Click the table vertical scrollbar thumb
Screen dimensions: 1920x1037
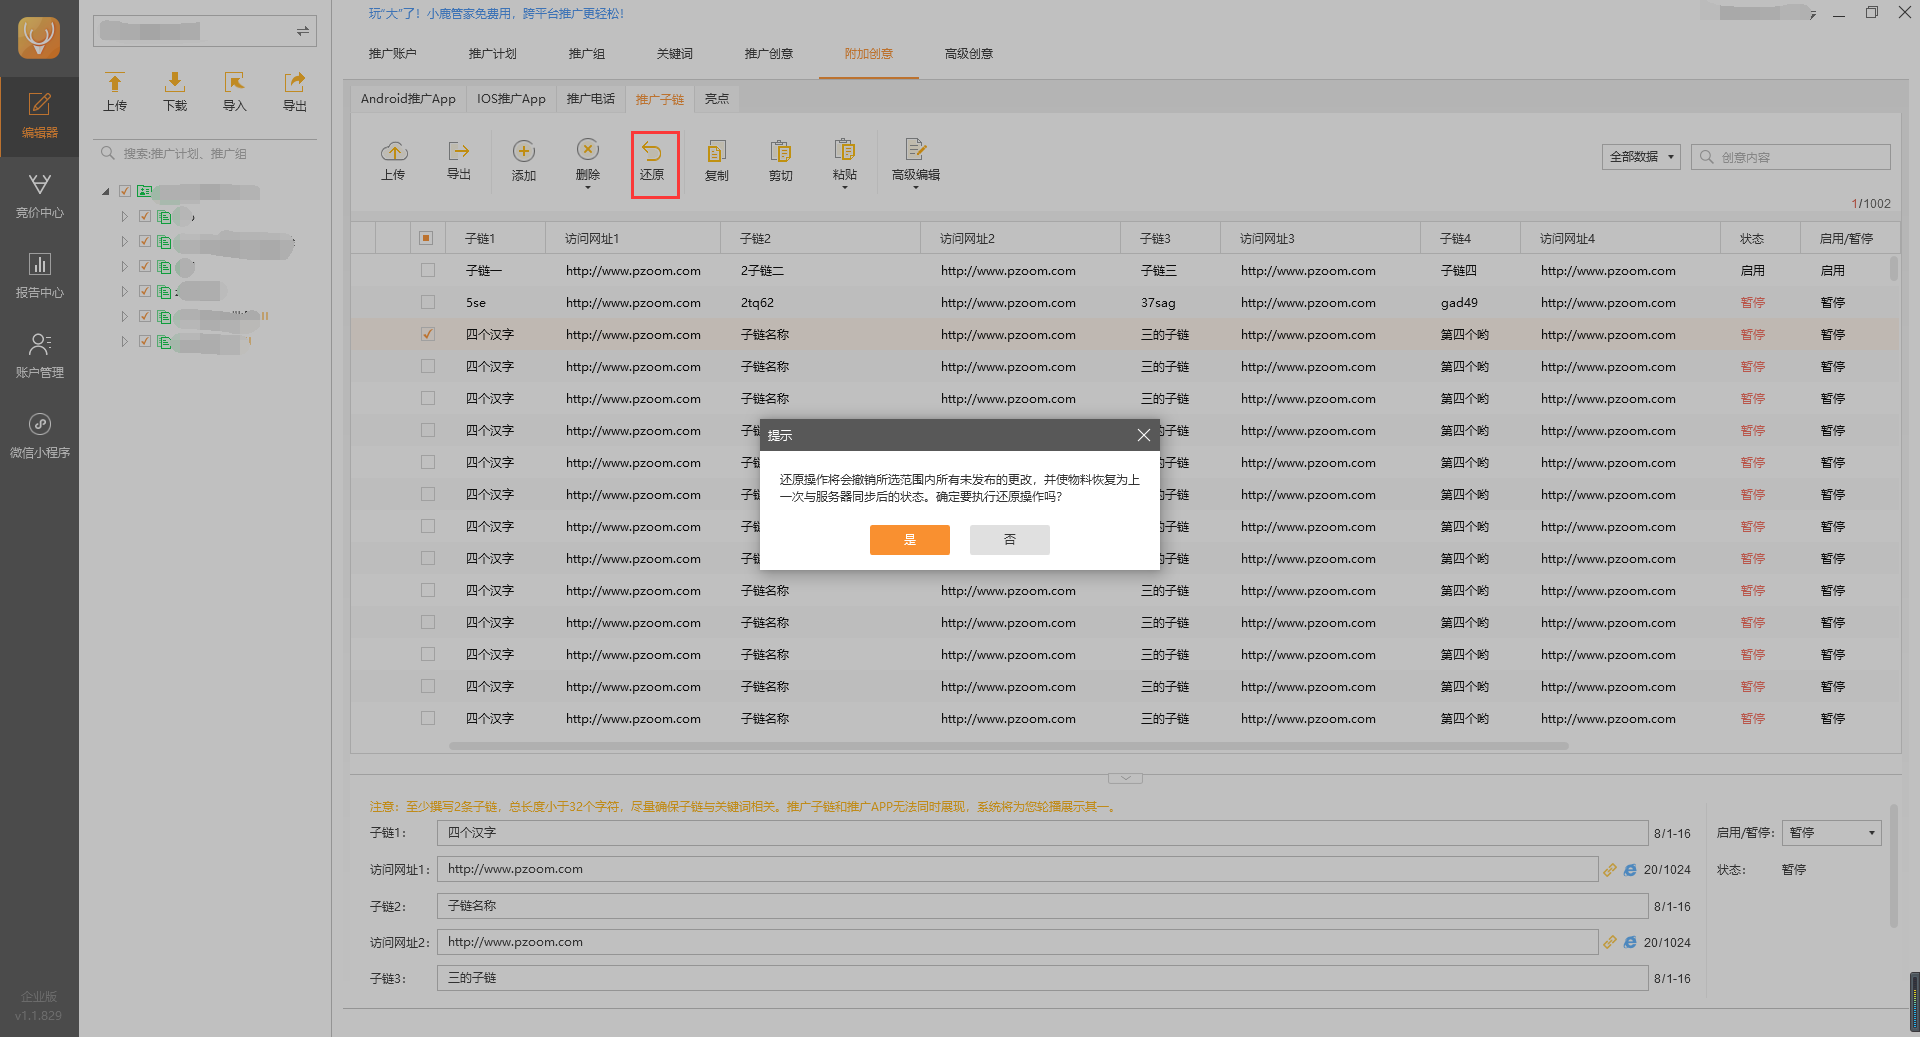[1893, 268]
